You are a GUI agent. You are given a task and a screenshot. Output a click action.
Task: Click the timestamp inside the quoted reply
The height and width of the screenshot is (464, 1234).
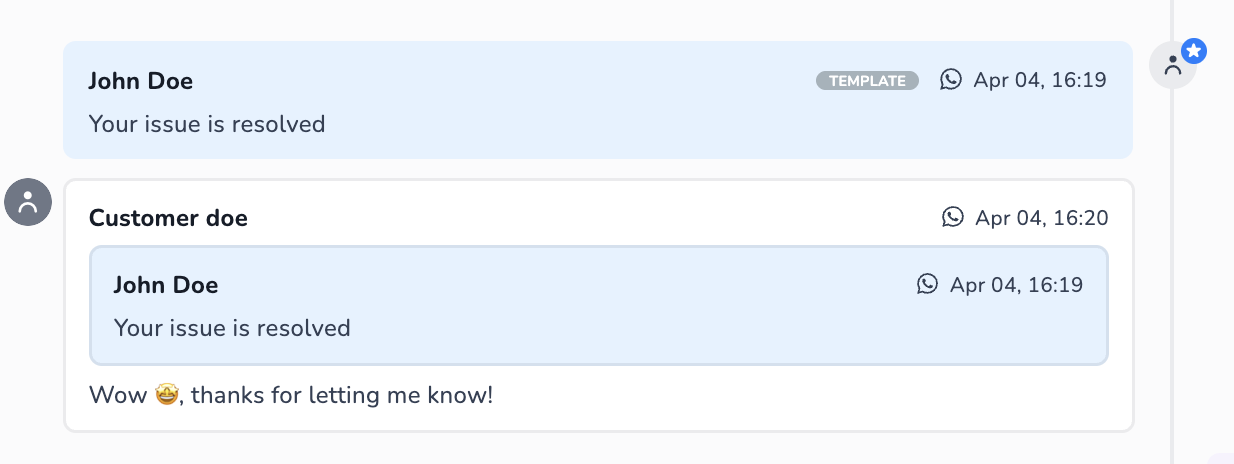pos(1016,285)
